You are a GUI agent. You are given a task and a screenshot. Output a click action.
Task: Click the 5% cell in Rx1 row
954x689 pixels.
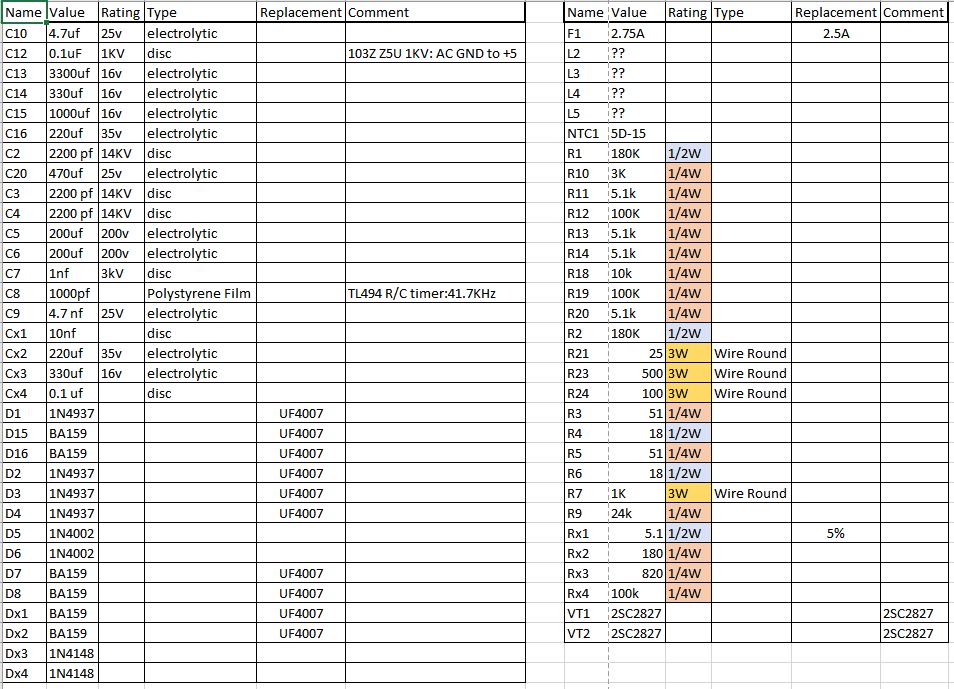[x=835, y=534]
